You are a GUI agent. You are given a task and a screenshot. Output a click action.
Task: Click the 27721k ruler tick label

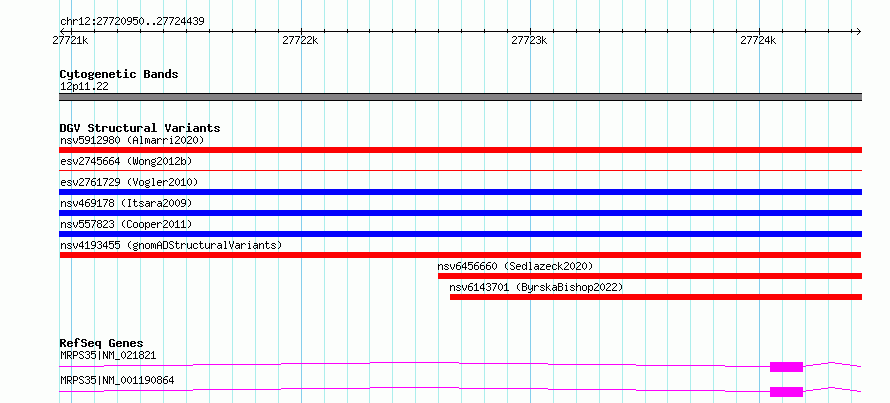(x=70, y=40)
